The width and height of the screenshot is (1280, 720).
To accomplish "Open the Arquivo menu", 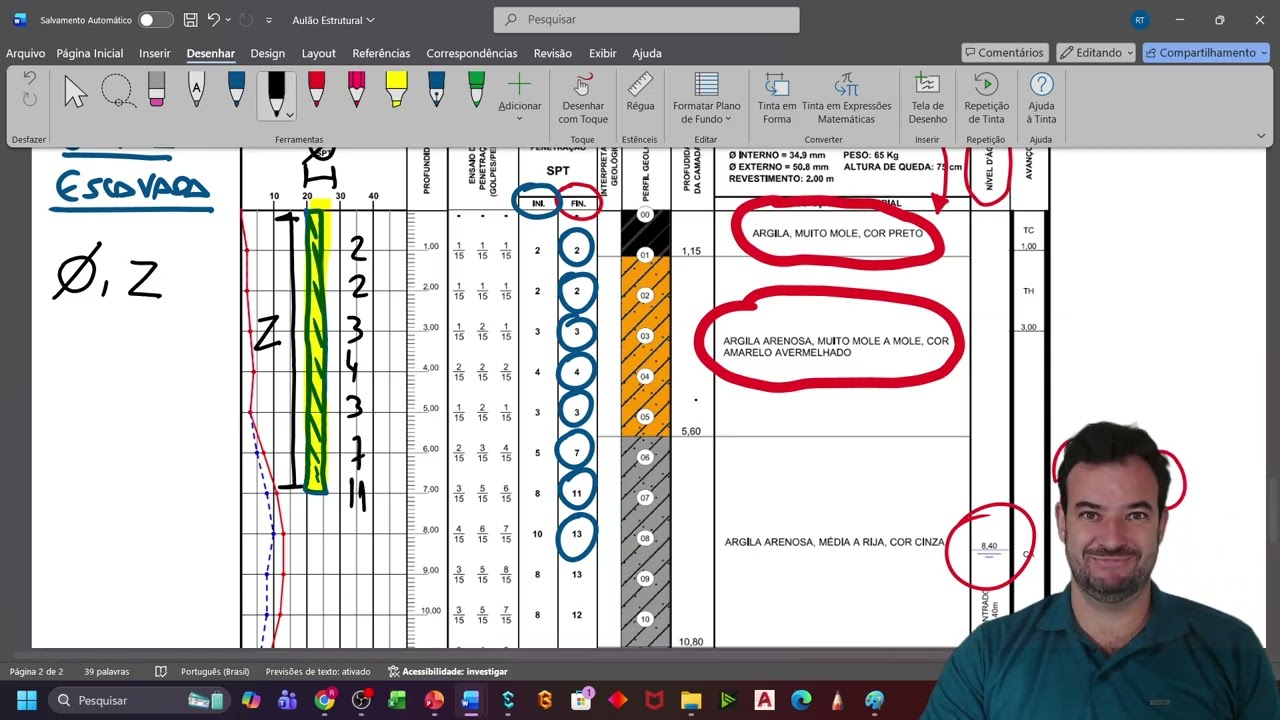I will [x=26, y=53].
